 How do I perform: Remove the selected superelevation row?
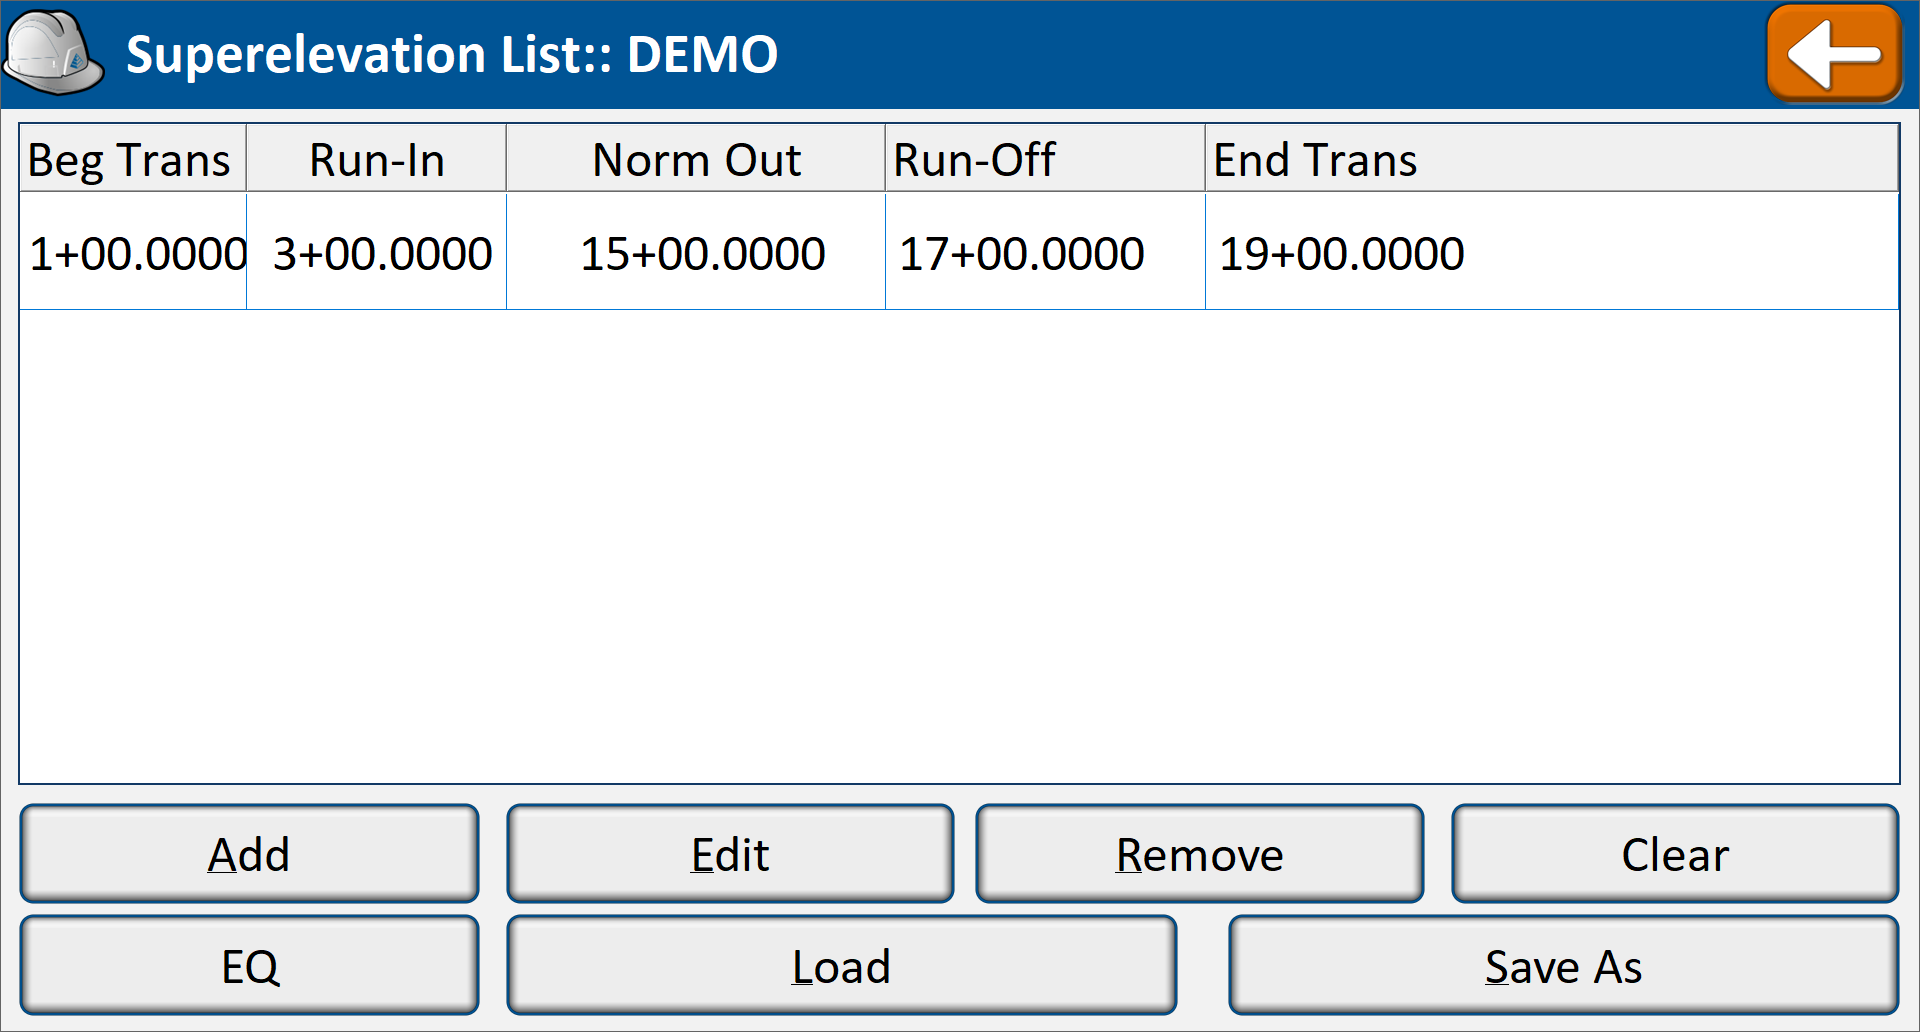1199,854
